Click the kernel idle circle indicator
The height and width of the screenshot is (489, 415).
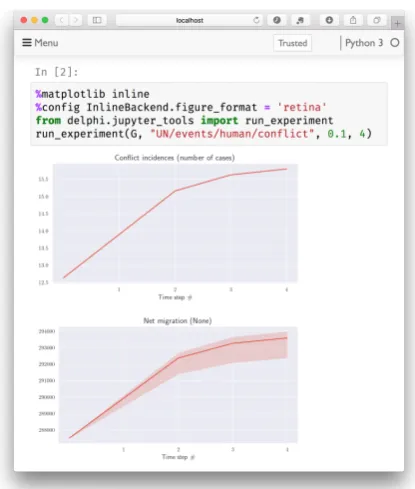395,43
